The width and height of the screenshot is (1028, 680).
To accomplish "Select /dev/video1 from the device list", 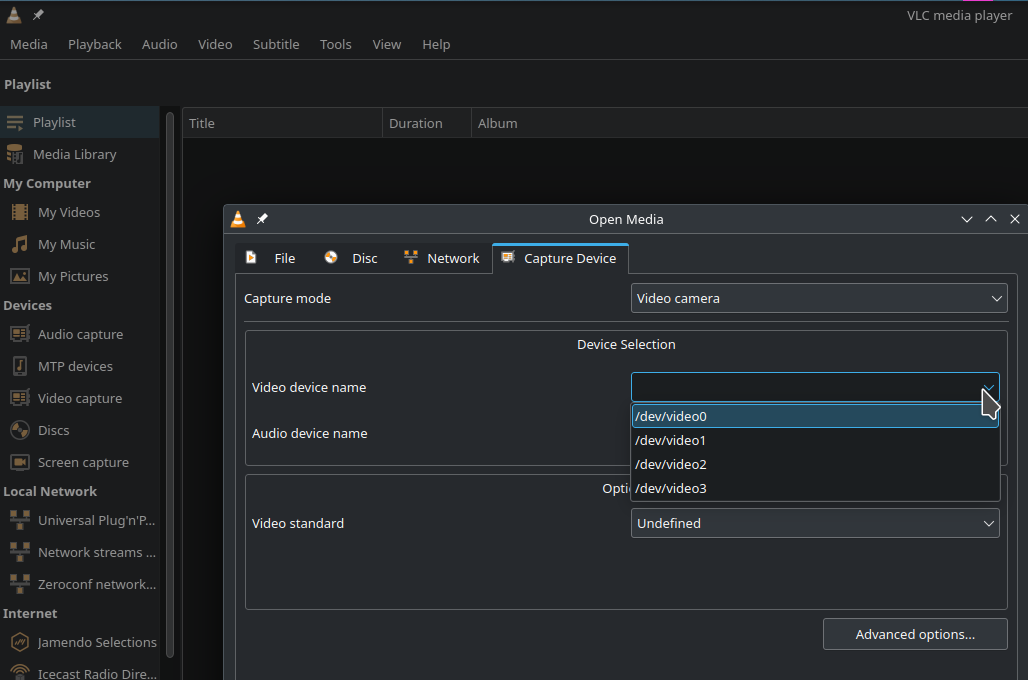I will 815,441.
